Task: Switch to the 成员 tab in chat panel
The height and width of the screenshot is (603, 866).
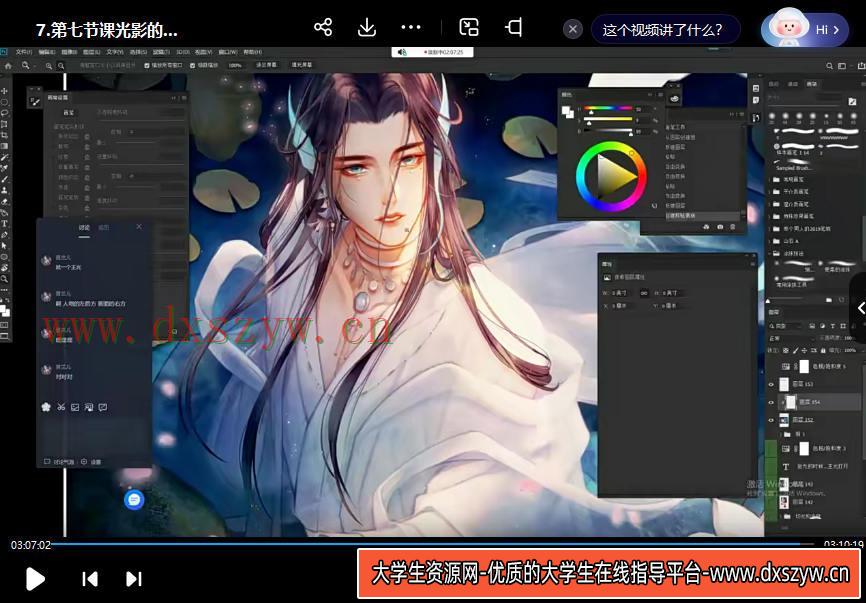Action: click(104, 228)
